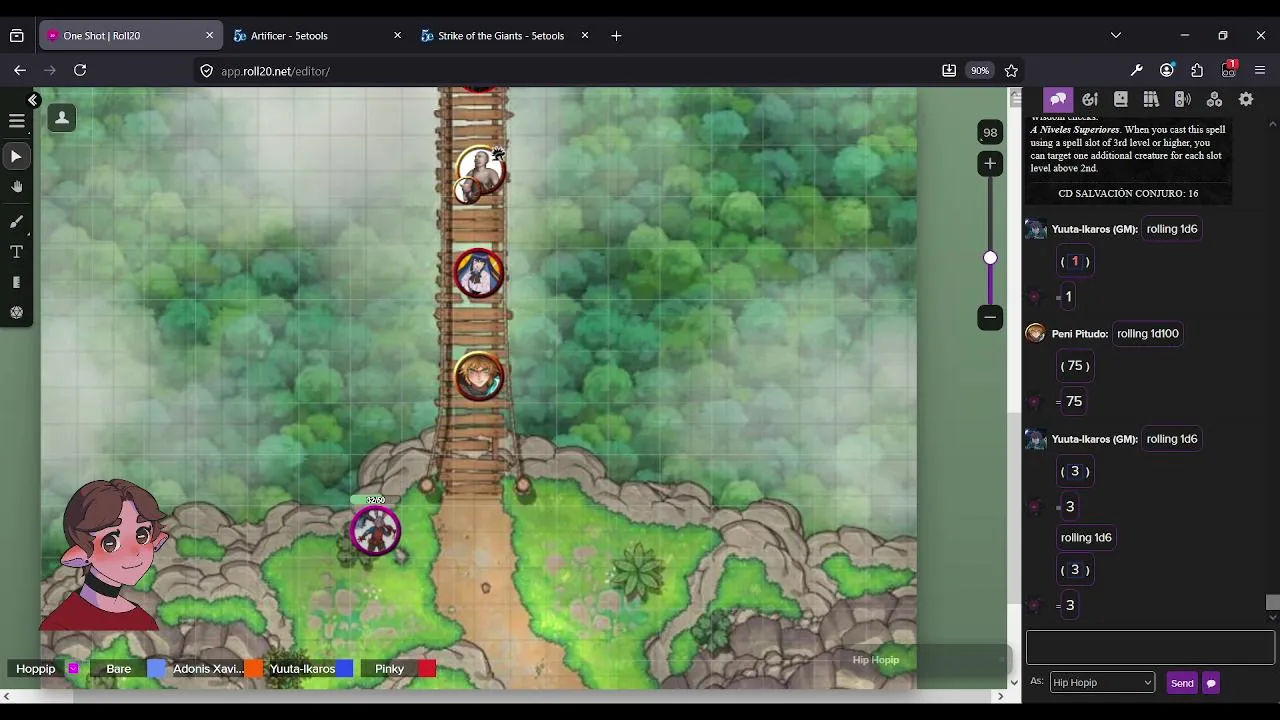This screenshot has width=1280, height=720.
Task: Pick the Ruler measure tool
Action: pyautogui.click(x=16, y=283)
